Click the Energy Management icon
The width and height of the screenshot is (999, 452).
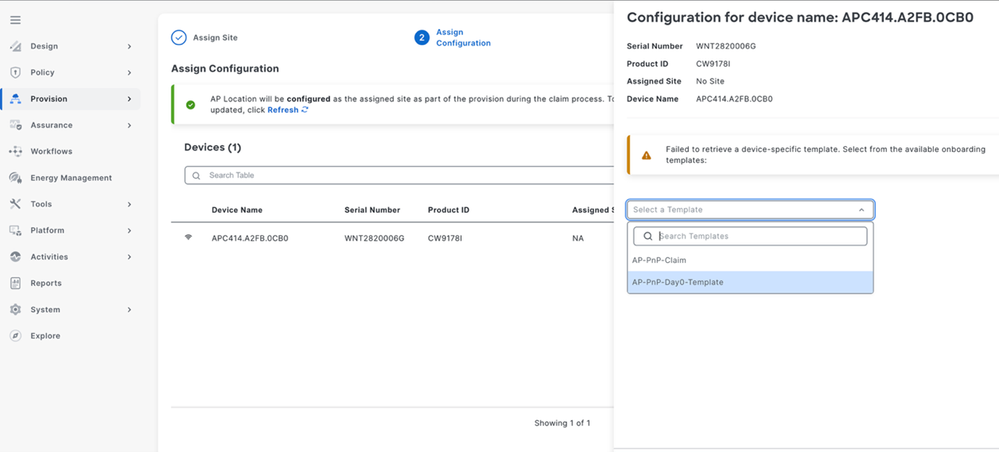pos(16,178)
